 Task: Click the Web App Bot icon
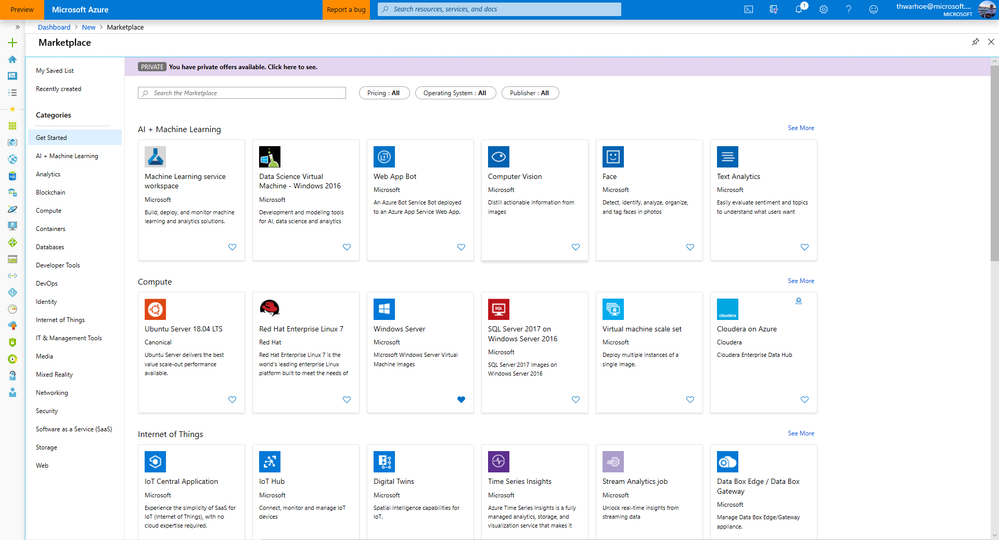tap(384, 157)
